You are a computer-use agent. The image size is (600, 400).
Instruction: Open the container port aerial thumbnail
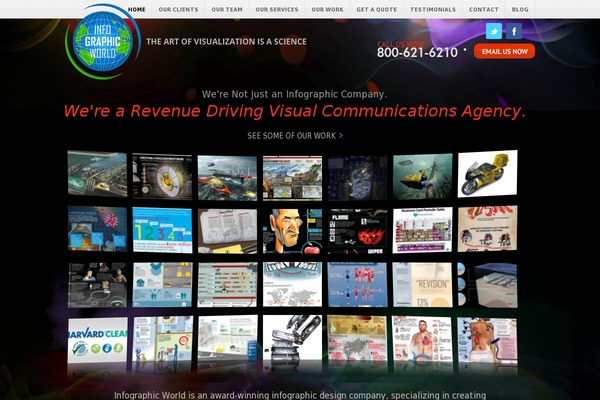coord(97,173)
